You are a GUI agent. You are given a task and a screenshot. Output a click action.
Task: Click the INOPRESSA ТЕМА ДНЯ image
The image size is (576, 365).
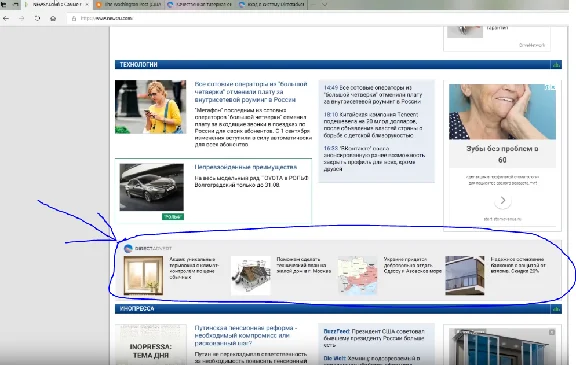click(150, 344)
